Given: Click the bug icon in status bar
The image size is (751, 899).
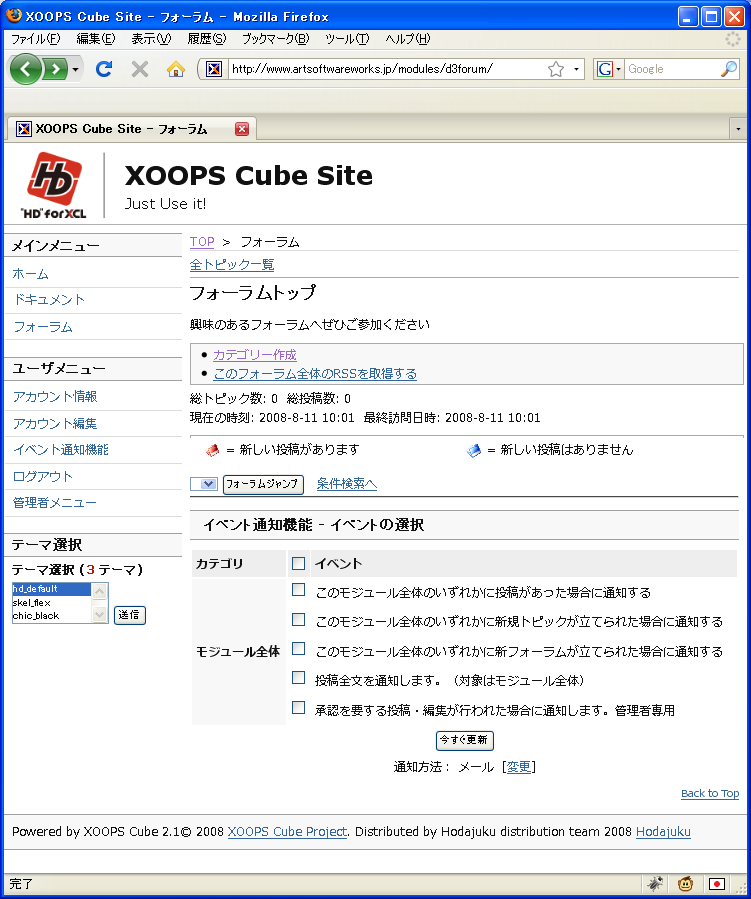Looking at the screenshot, I should pos(655,883).
